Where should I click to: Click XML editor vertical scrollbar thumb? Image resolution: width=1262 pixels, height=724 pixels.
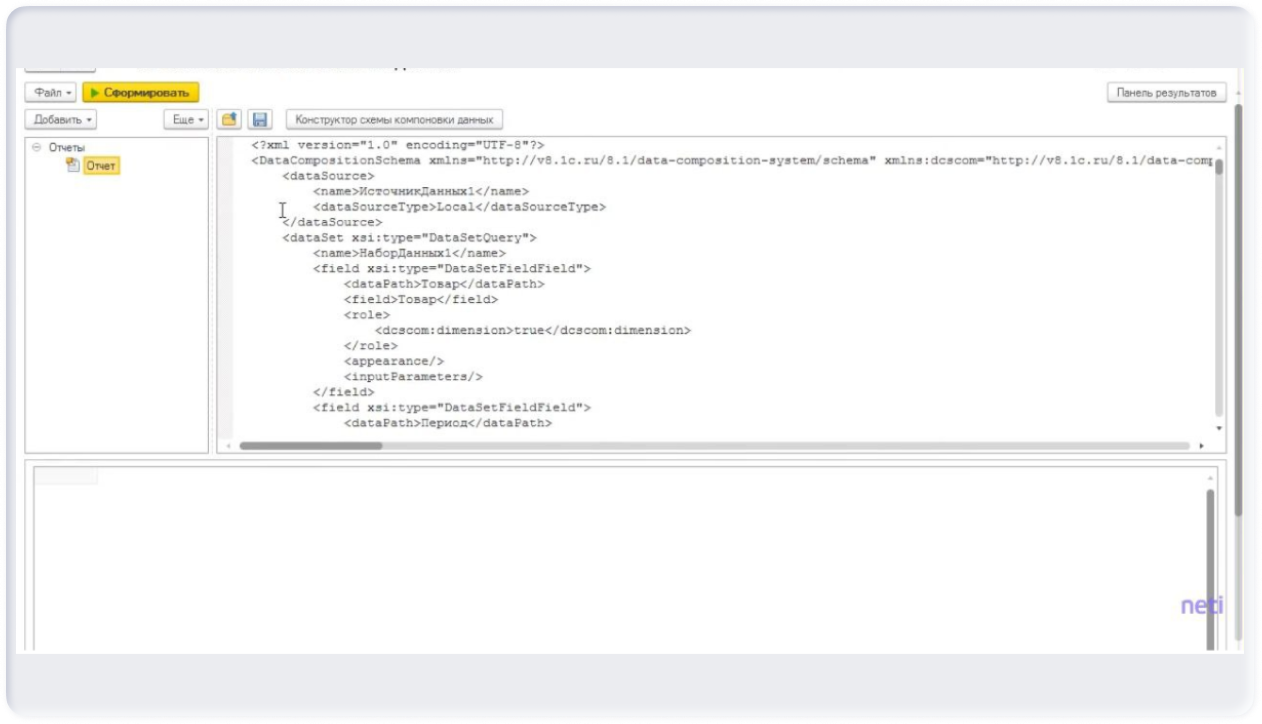1219,166
